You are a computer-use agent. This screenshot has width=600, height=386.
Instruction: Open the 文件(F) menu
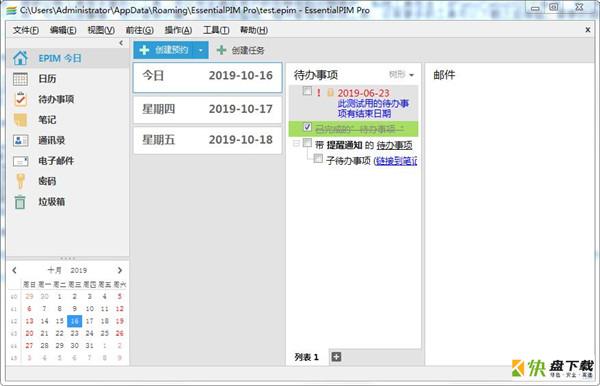pos(26,30)
